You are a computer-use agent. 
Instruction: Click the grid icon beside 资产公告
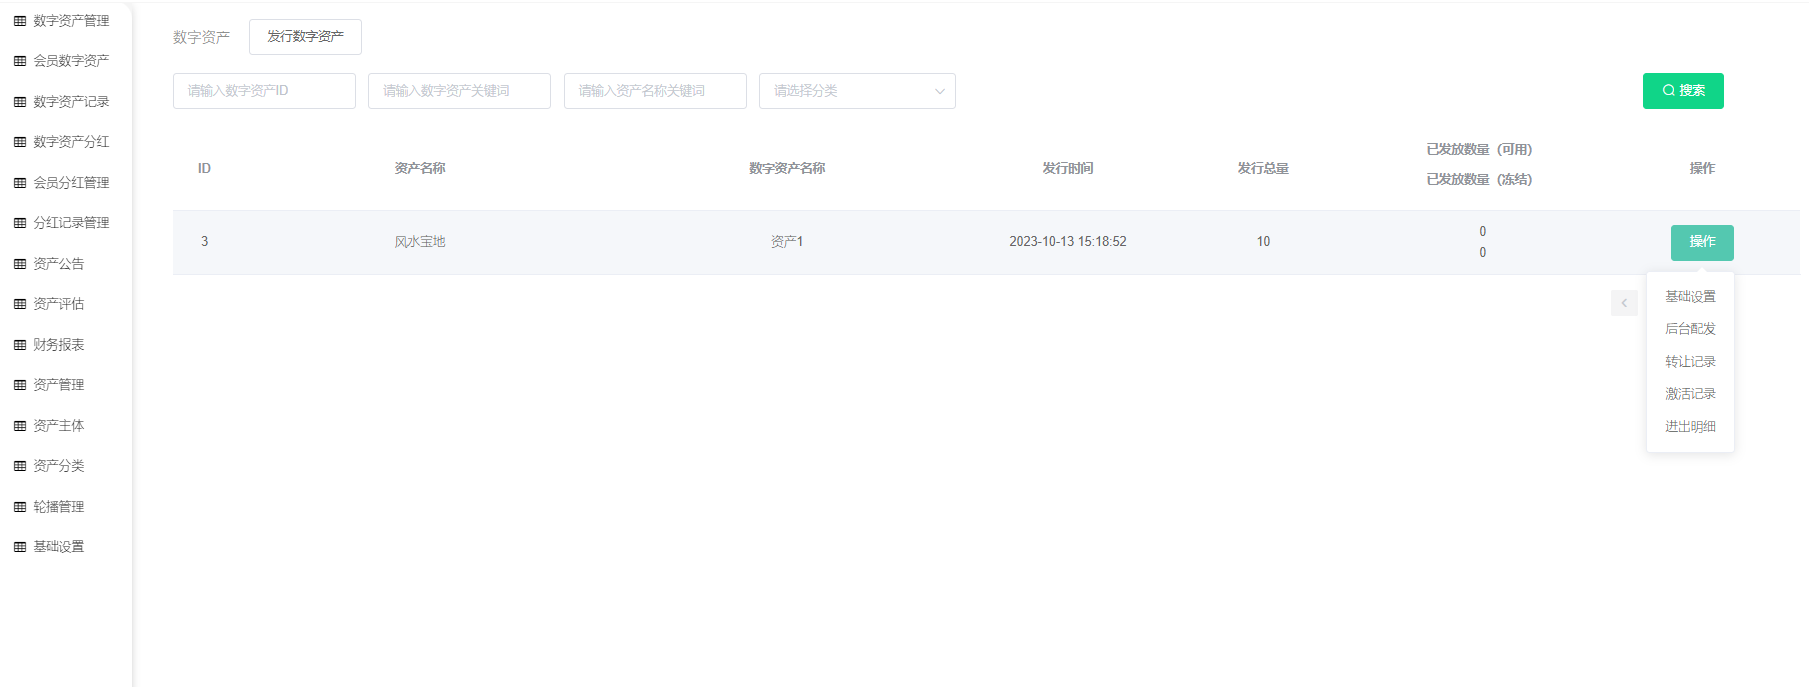click(x=20, y=264)
